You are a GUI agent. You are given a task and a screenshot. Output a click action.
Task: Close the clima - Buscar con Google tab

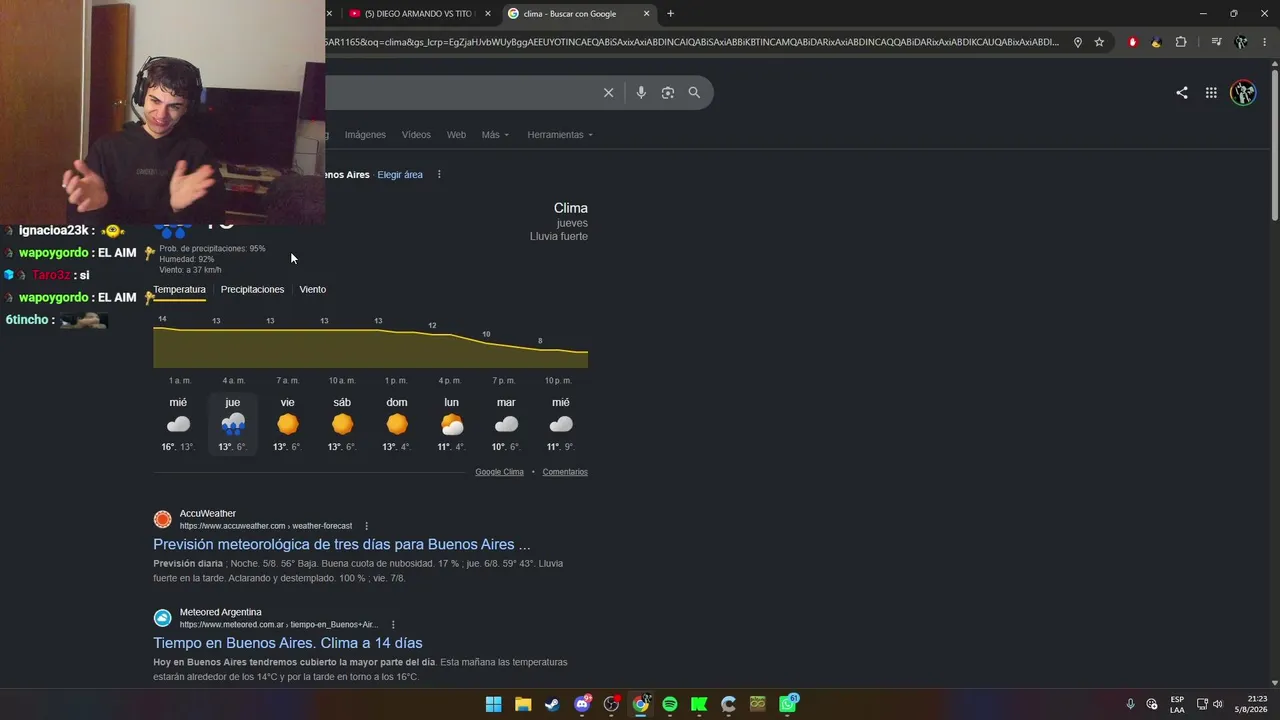[x=647, y=14]
